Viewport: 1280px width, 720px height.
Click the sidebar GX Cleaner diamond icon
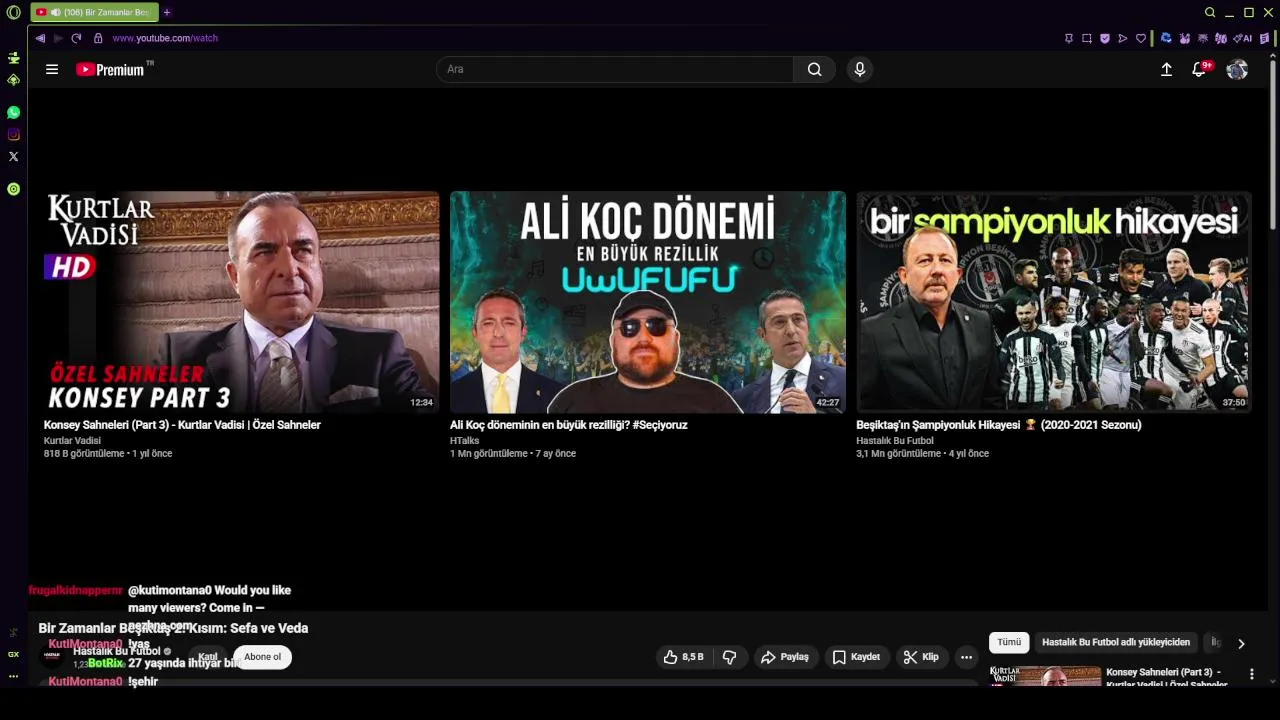[13, 80]
